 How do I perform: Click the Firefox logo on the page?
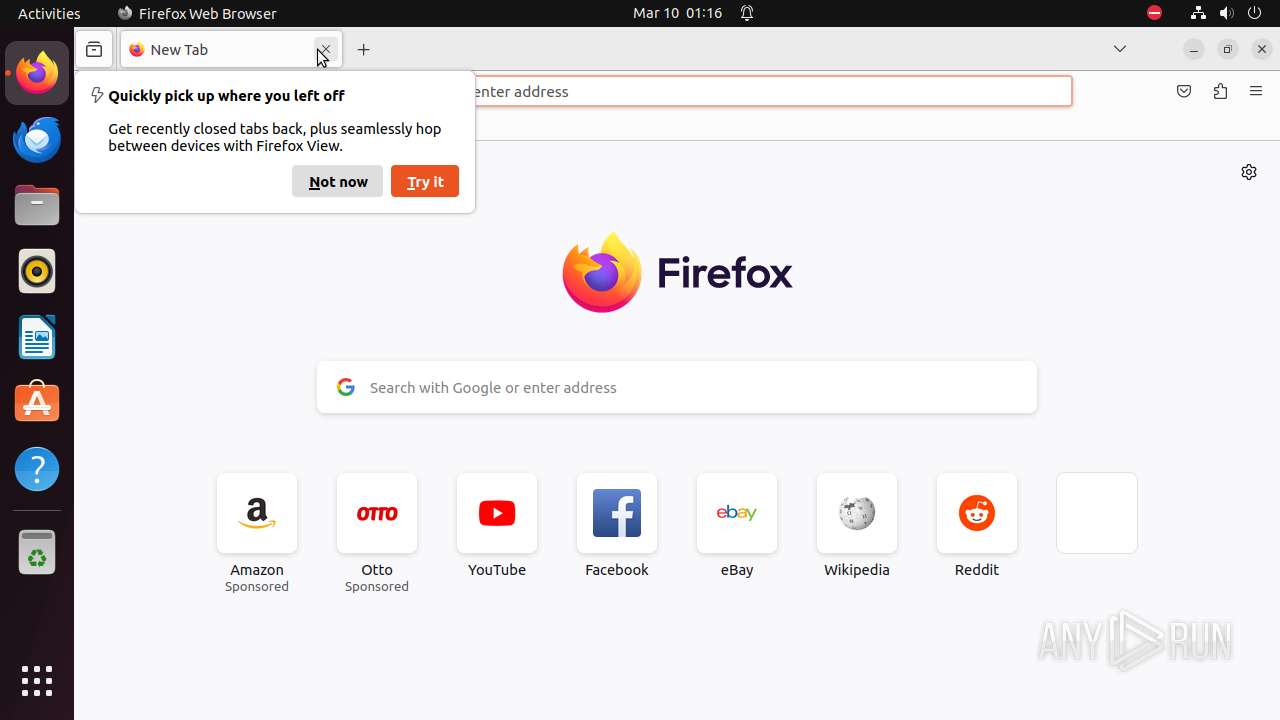pos(677,272)
